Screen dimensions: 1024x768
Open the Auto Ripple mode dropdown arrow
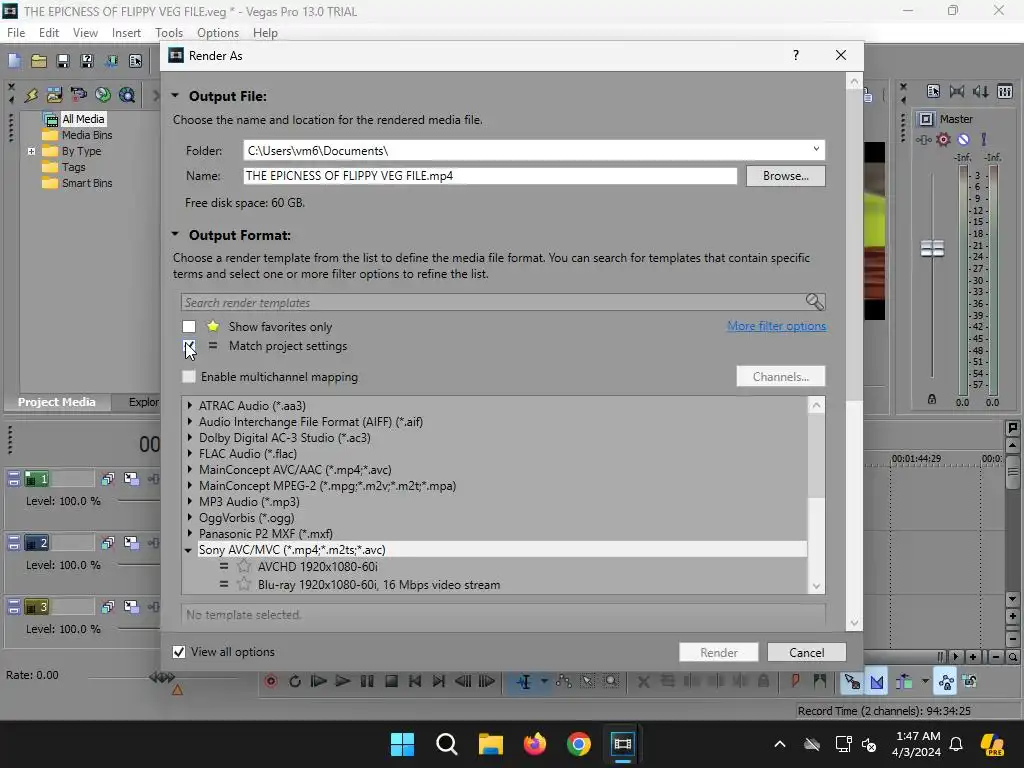[x=925, y=681]
